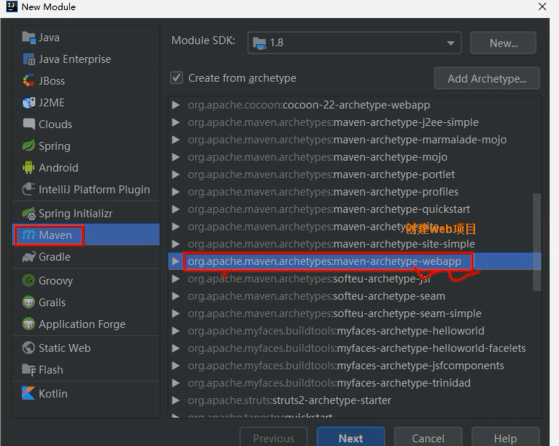559x446 pixels.
Task: Click the Previous button
Action: 273,438
